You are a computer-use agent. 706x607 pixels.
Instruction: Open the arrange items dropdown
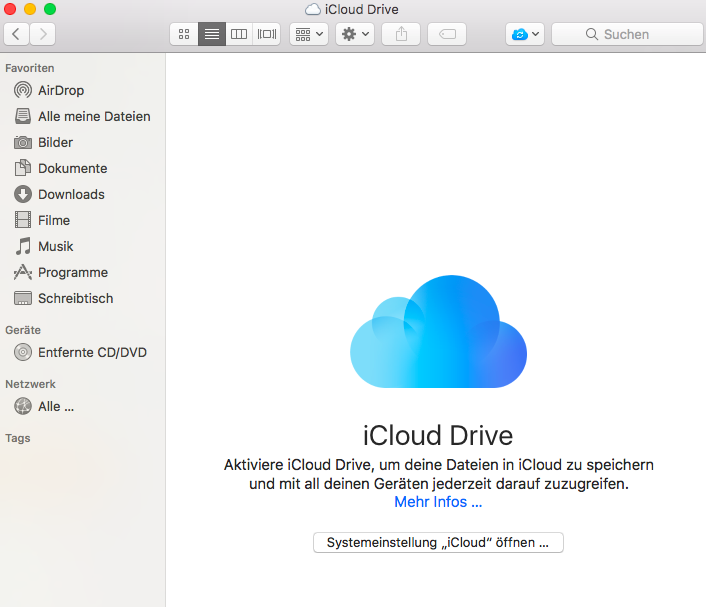[x=308, y=34]
